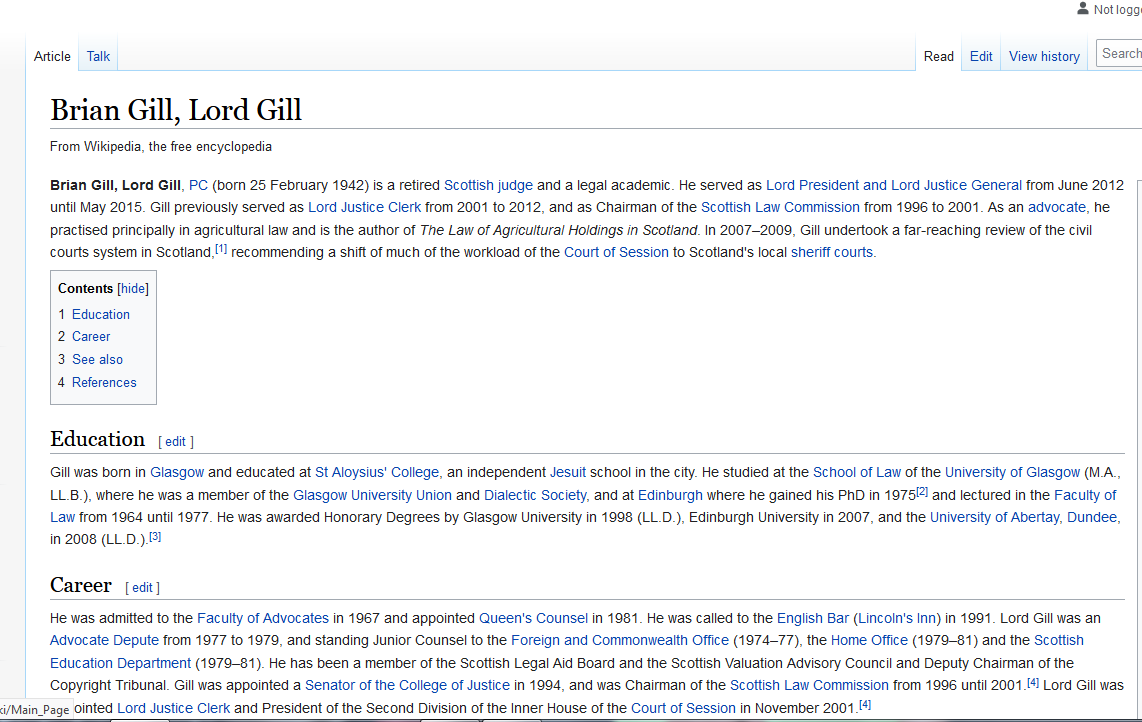Follow the advocate link

1057,207
